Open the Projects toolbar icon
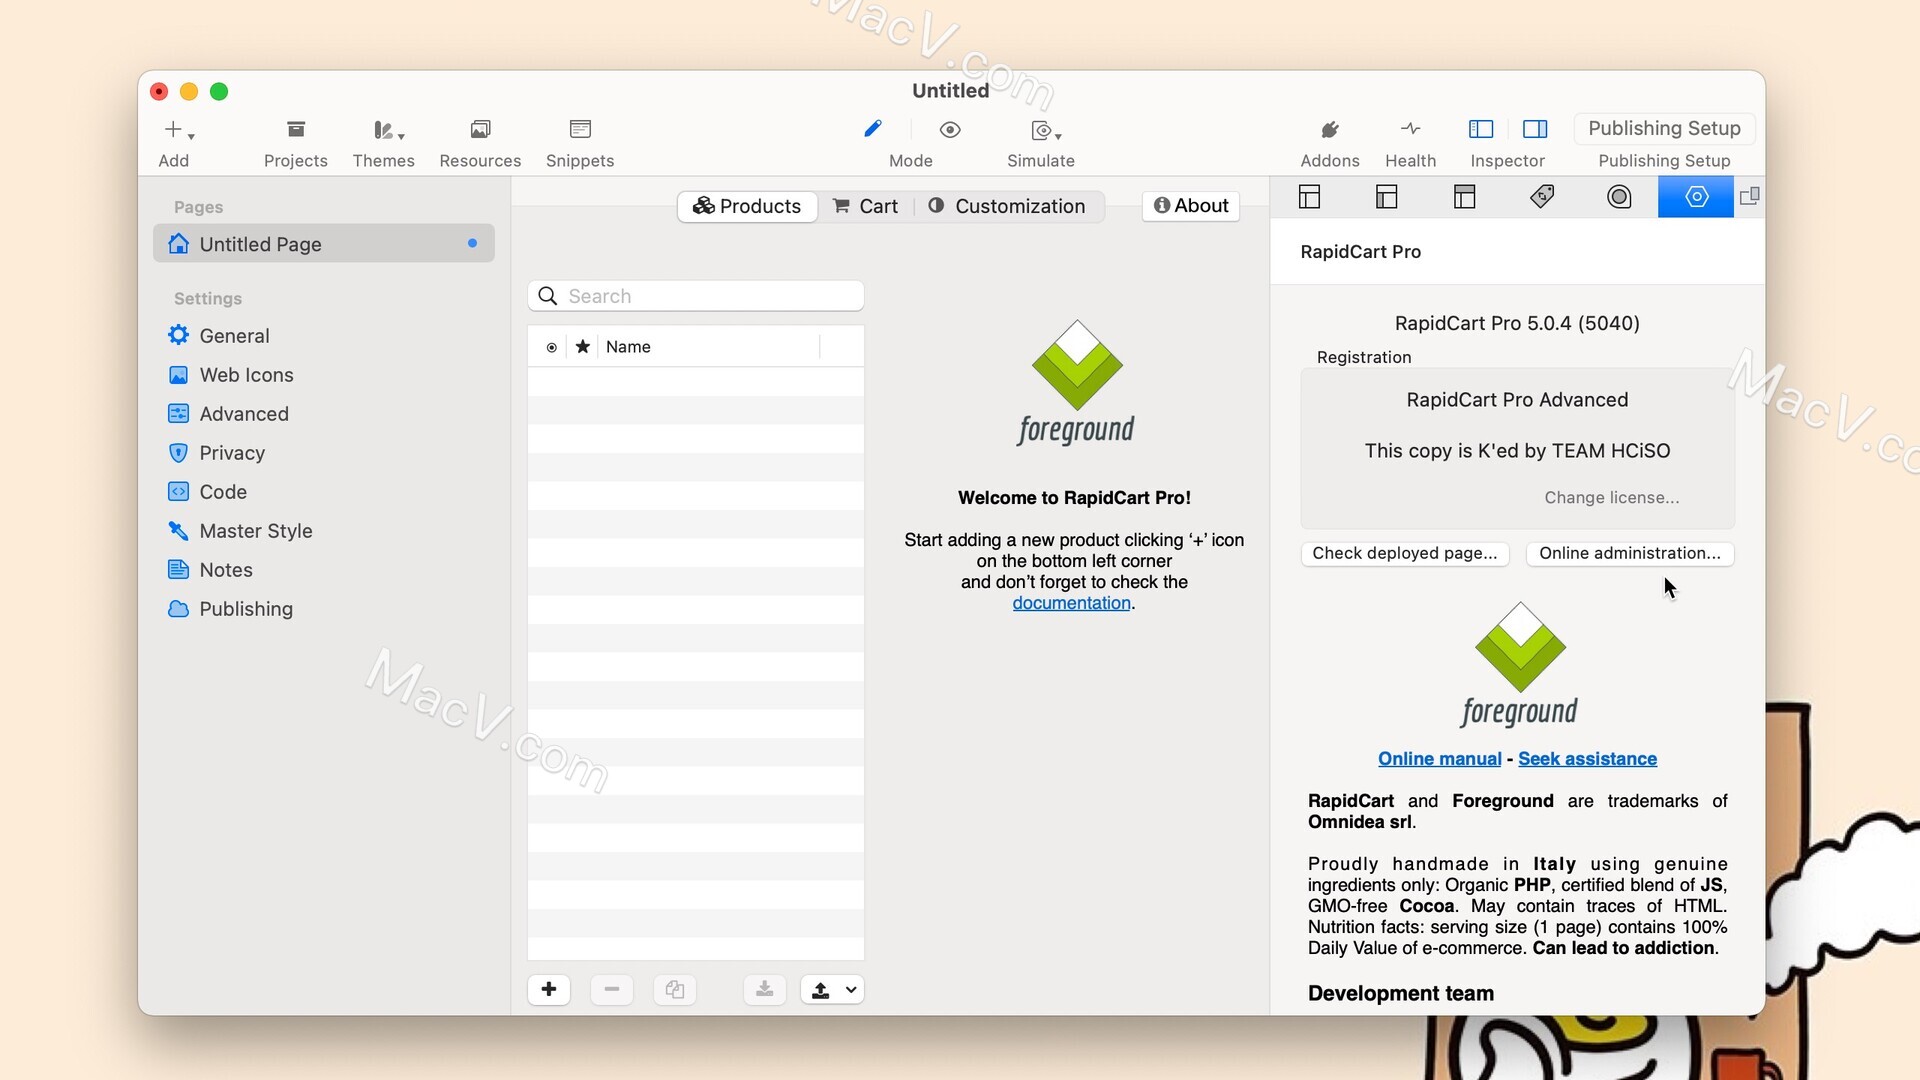Screen dimensions: 1920x1080 coord(296,130)
